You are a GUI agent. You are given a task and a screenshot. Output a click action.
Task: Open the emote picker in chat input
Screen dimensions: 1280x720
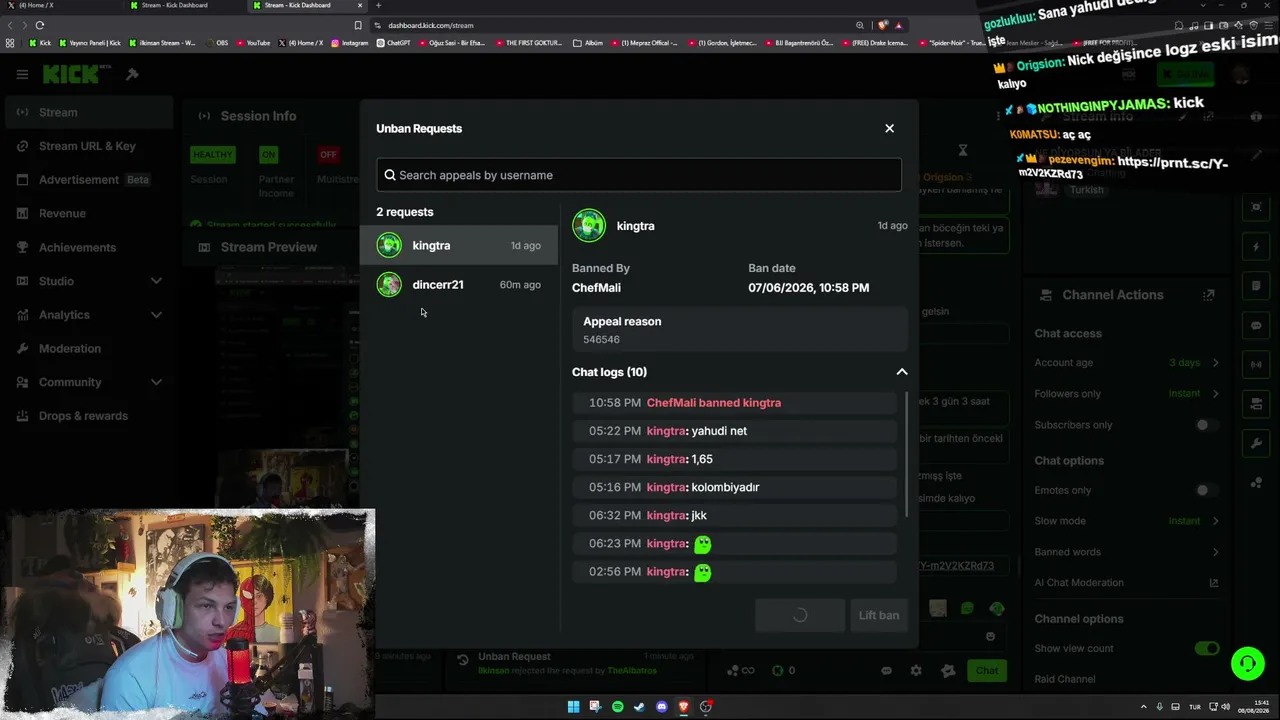990,636
